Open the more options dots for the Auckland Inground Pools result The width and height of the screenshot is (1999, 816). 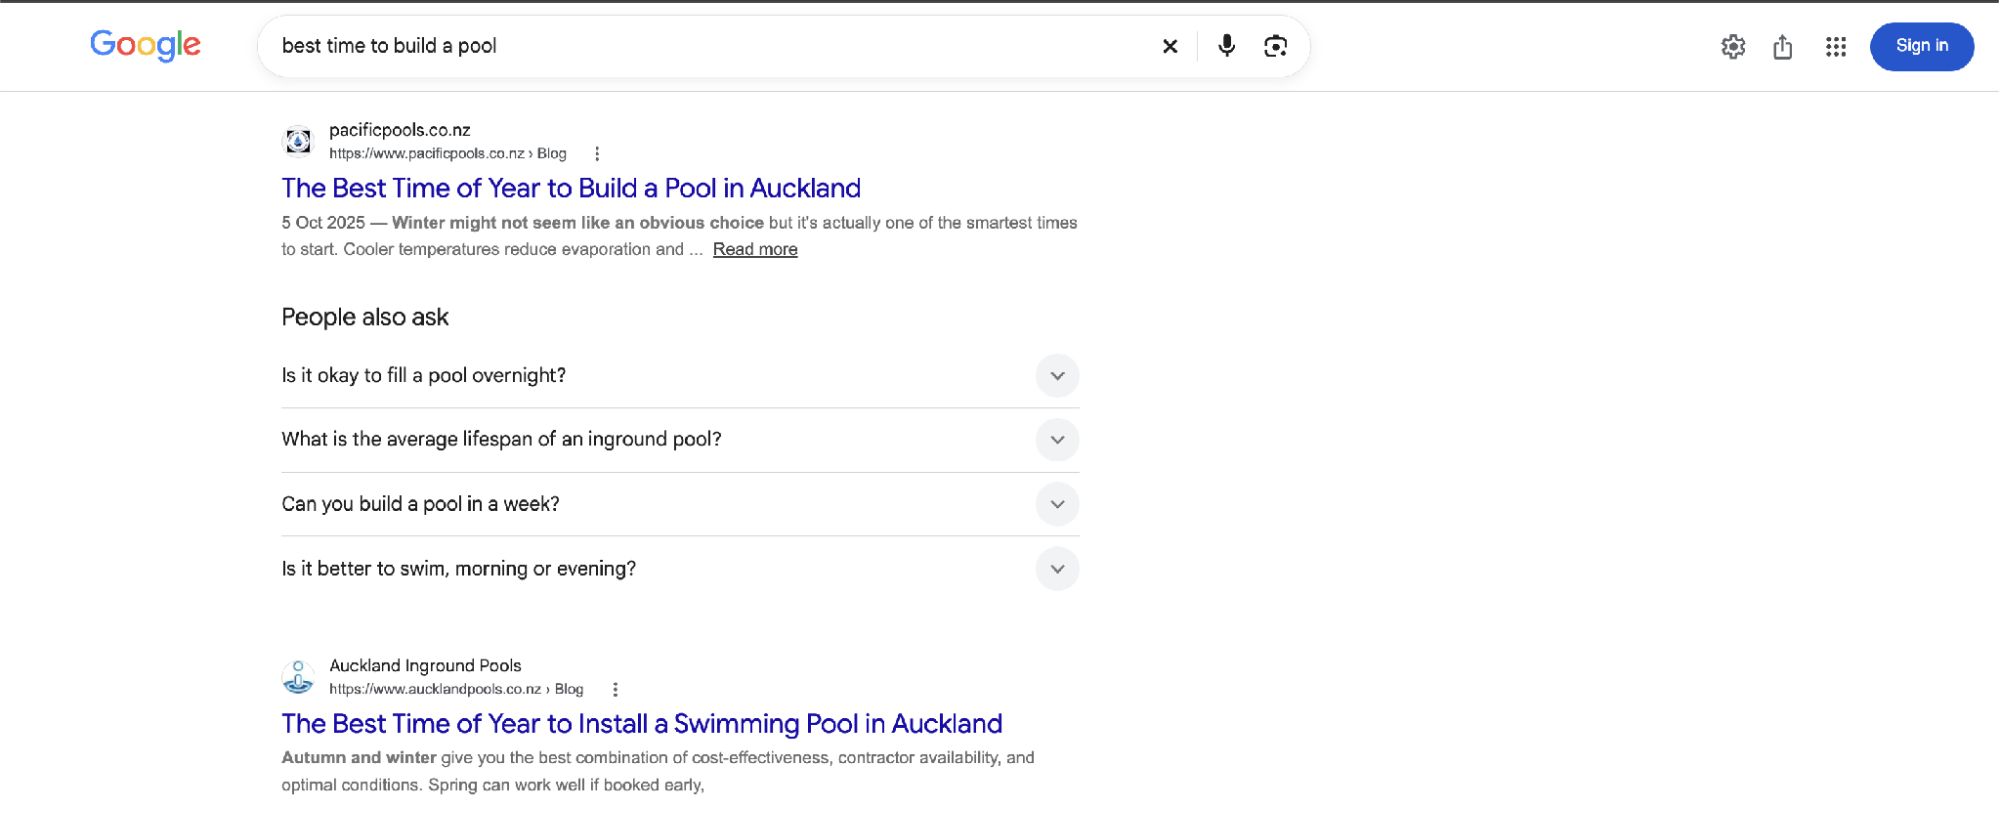pyautogui.click(x=615, y=689)
